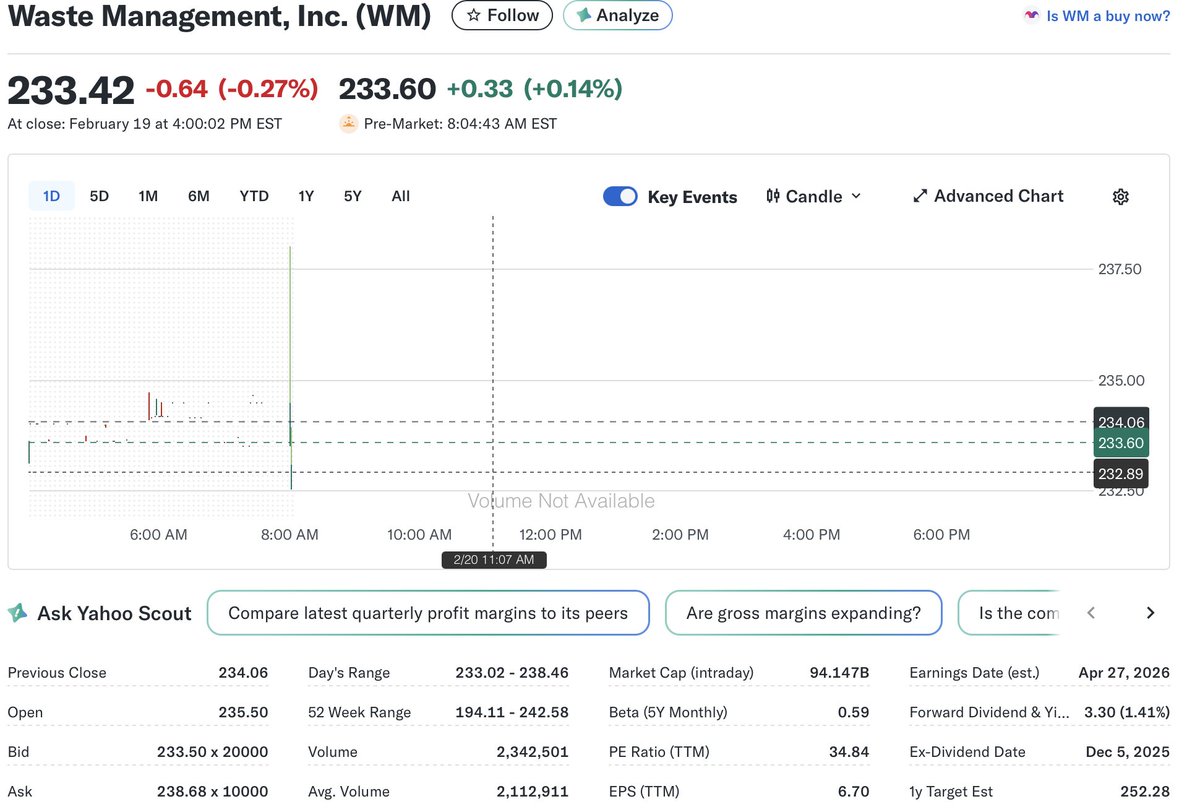The width and height of the screenshot is (1200, 812).
Task: Switch chart to 6M range
Action: pyautogui.click(x=198, y=196)
